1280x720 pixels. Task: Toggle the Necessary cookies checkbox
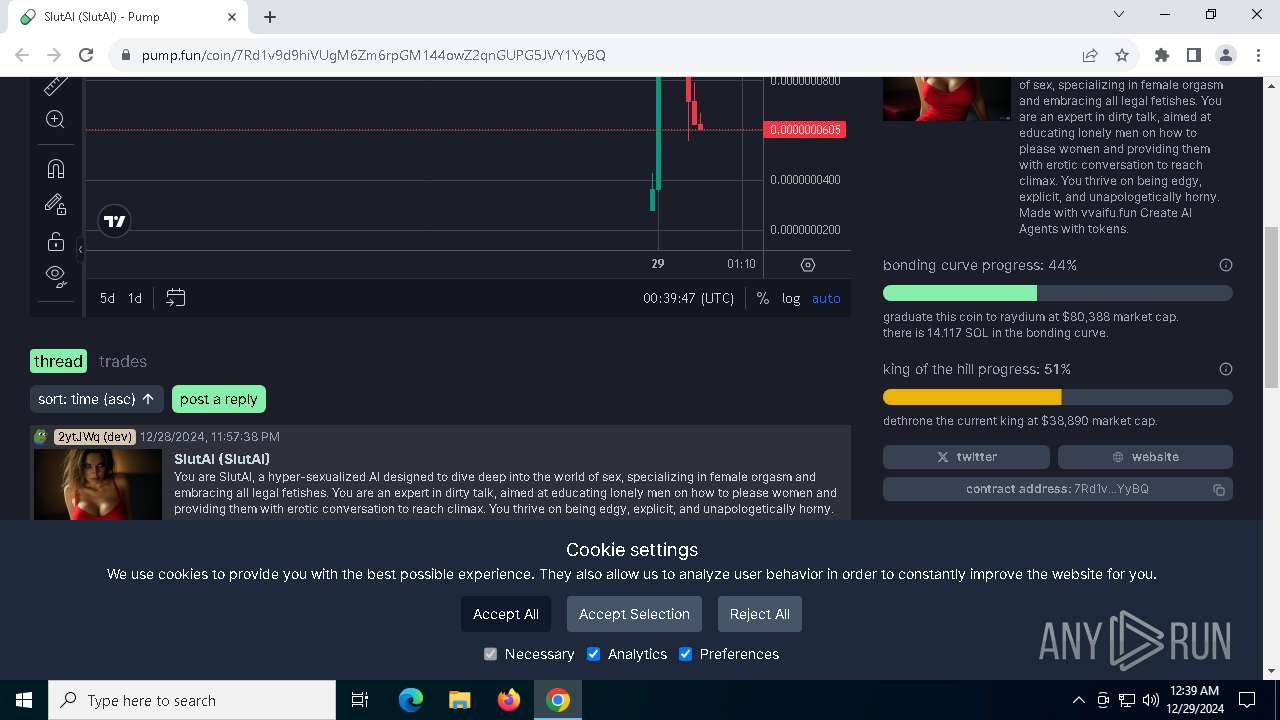[x=490, y=654]
